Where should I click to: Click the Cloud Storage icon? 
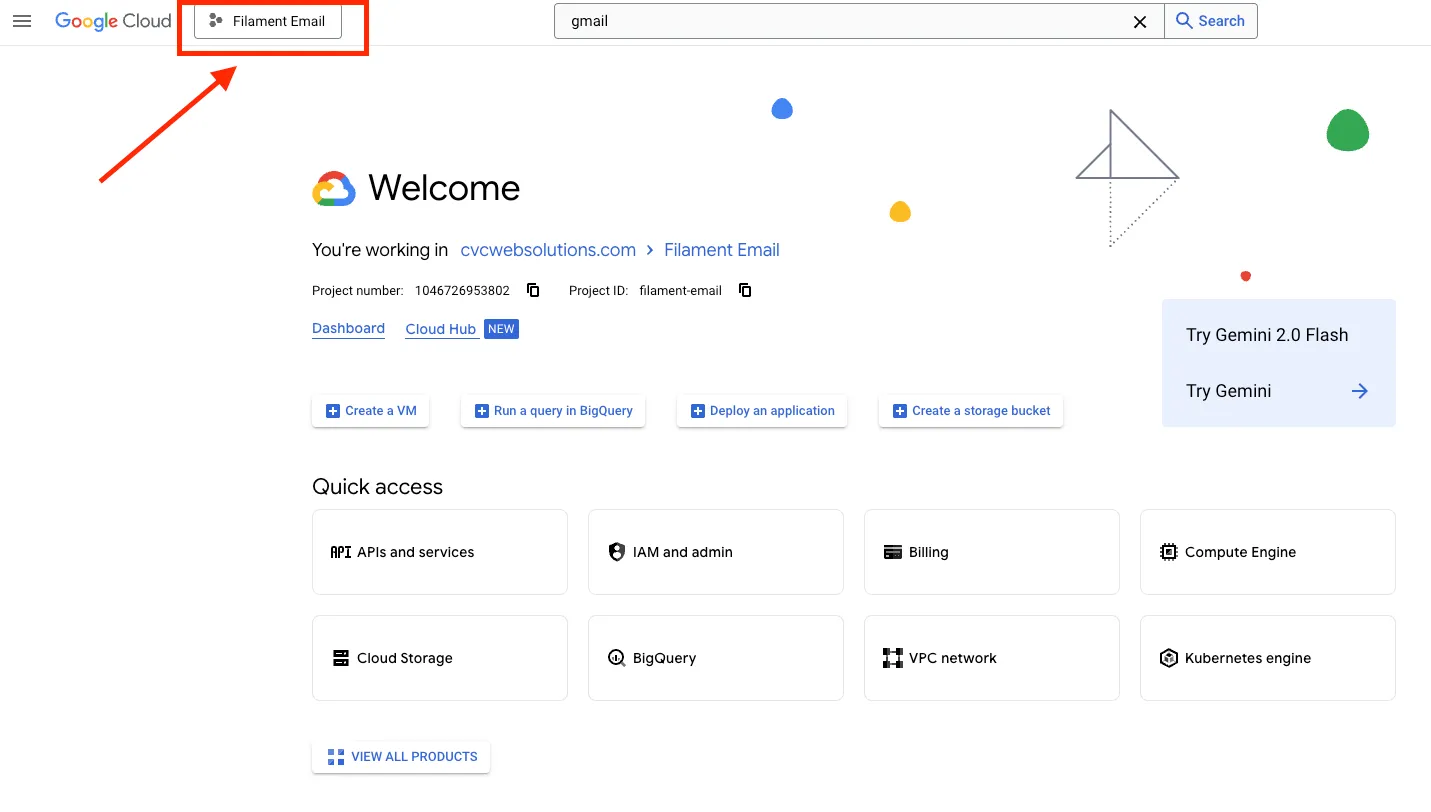pos(341,658)
